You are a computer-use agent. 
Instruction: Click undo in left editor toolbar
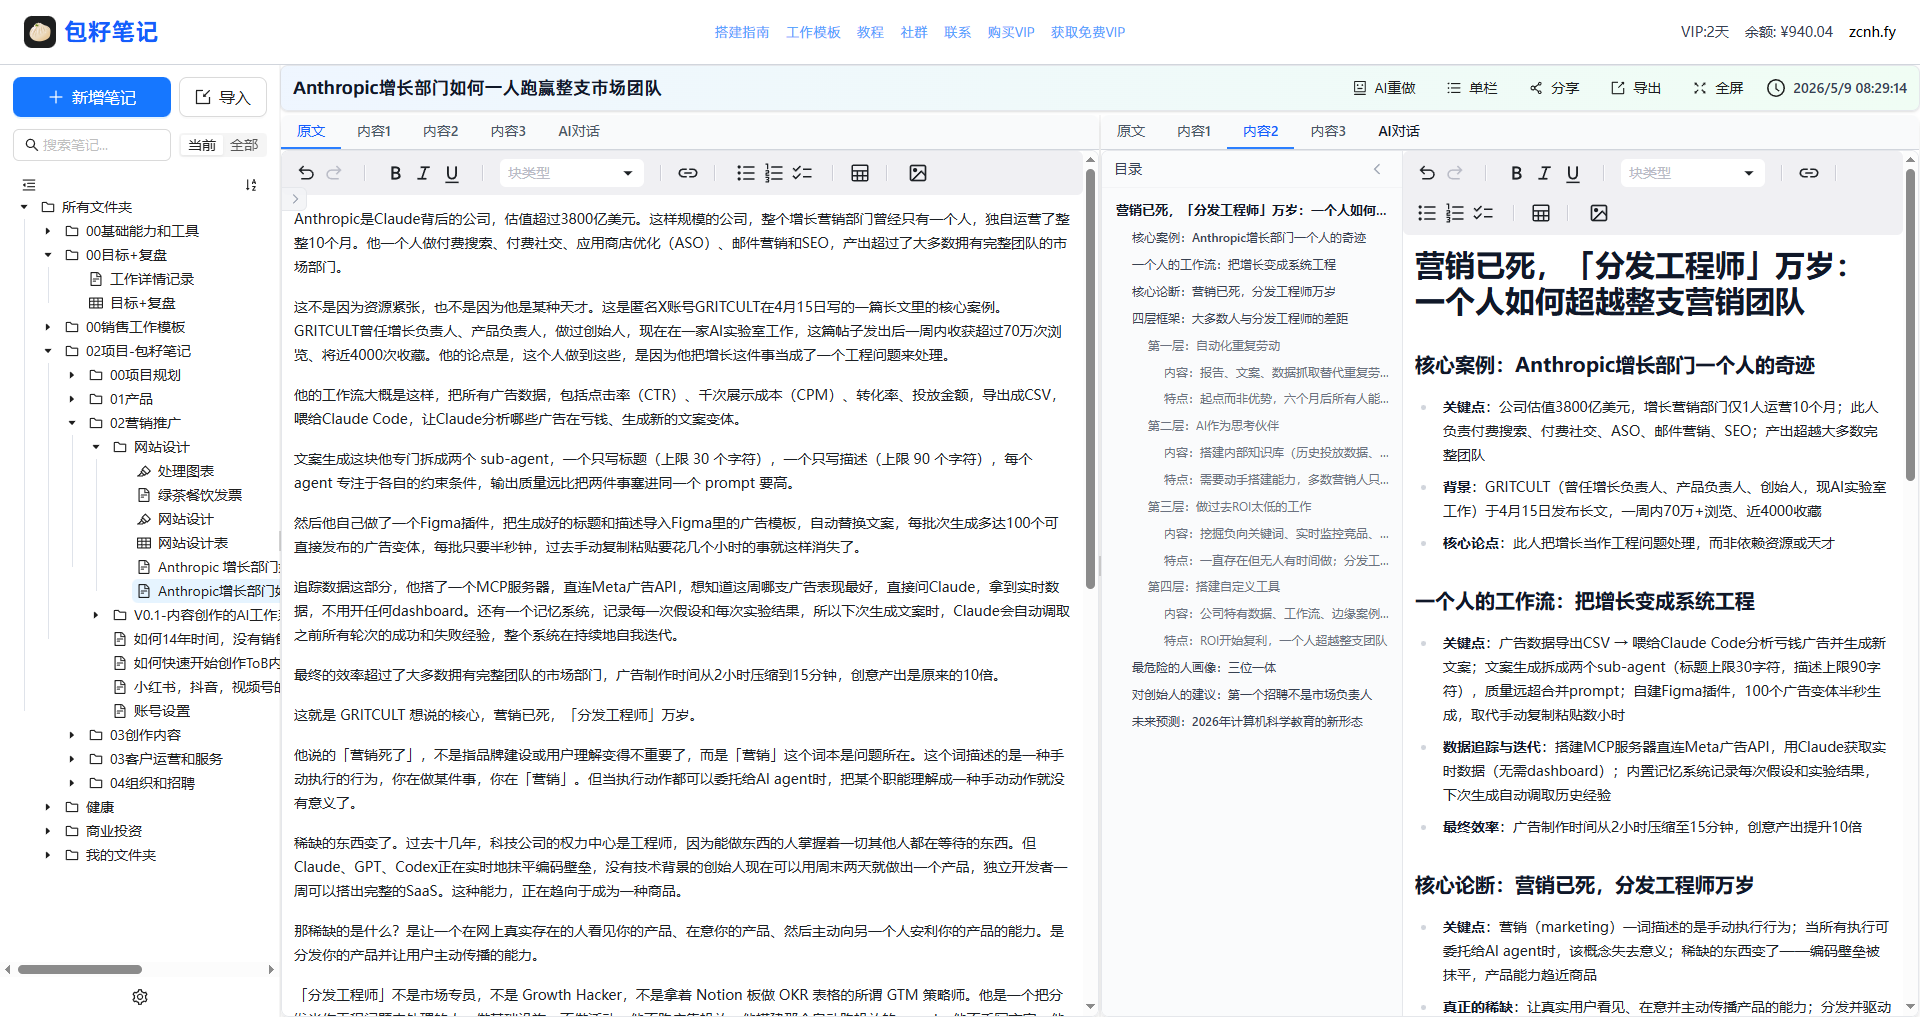(x=306, y=173)
